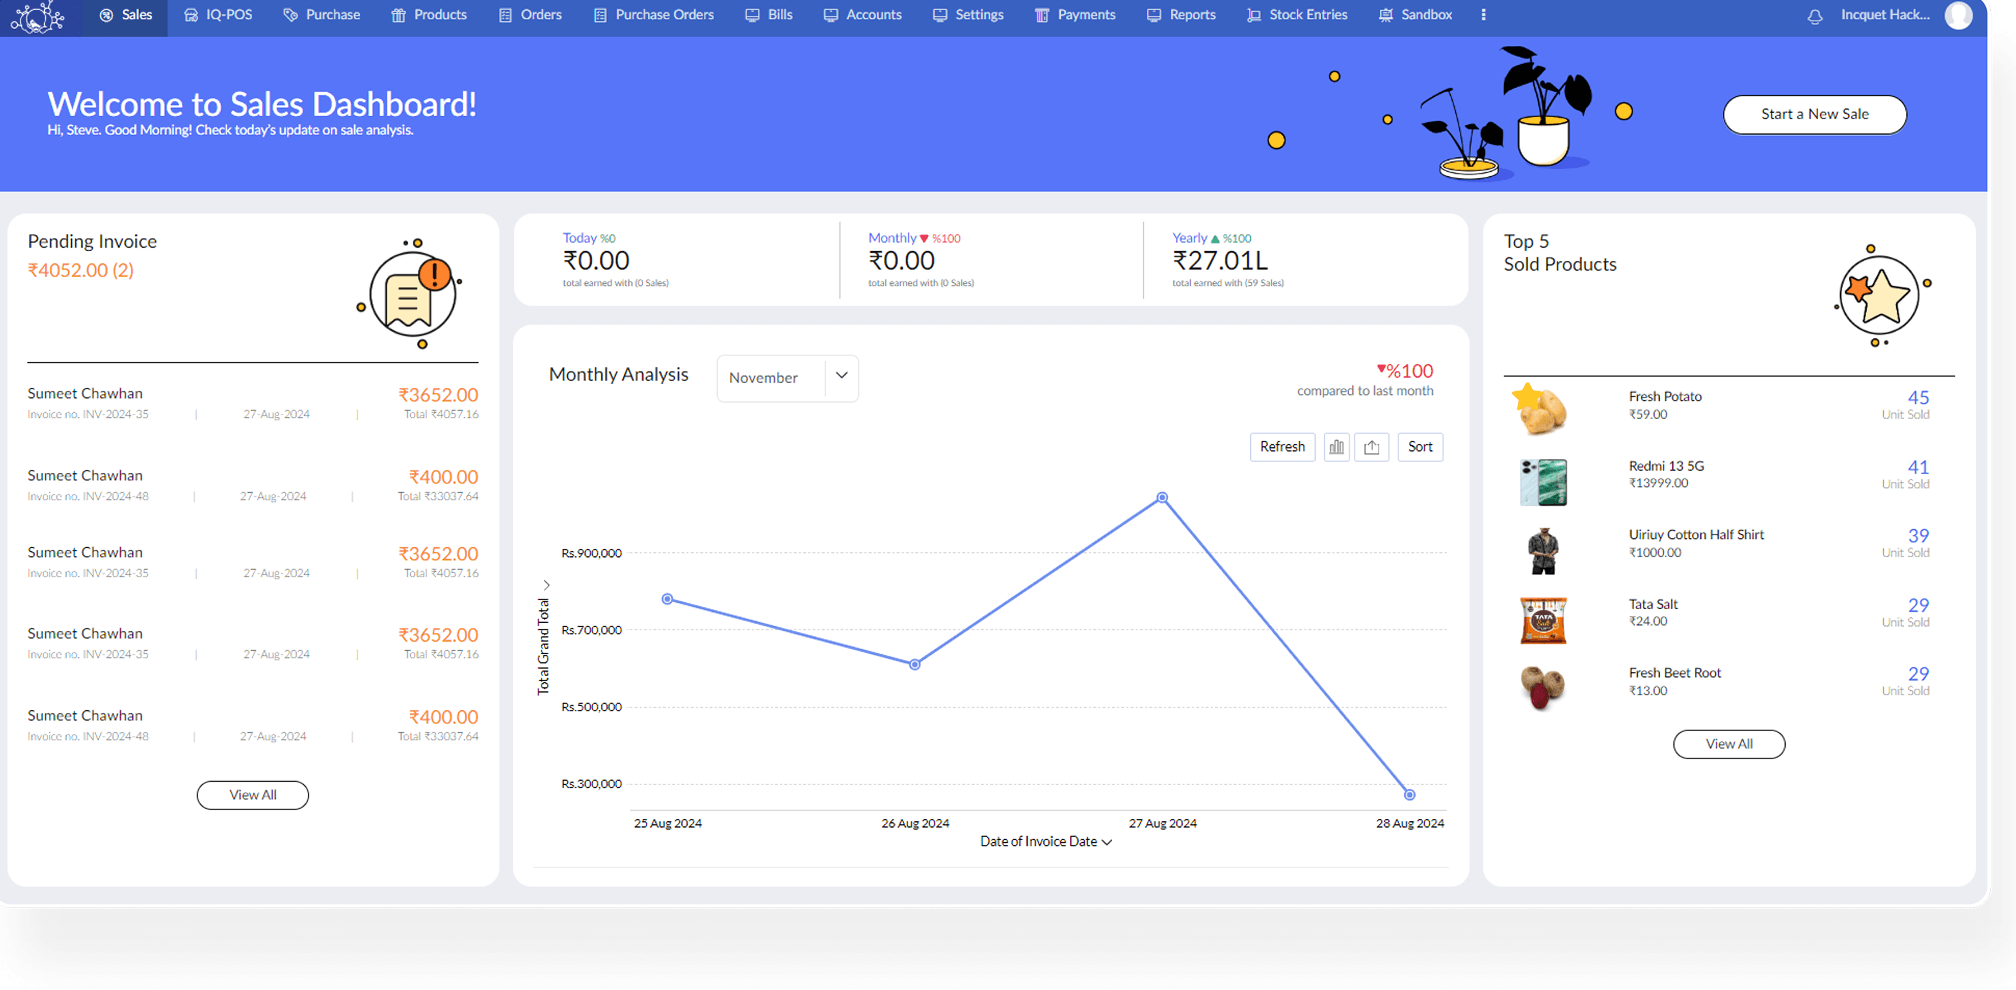Image resolution: width=2016 pixels, height=990 pixels.
Task: Expand the Date of Invoice Date selector
Action: pyautogui.click(x=1046, y=841)
